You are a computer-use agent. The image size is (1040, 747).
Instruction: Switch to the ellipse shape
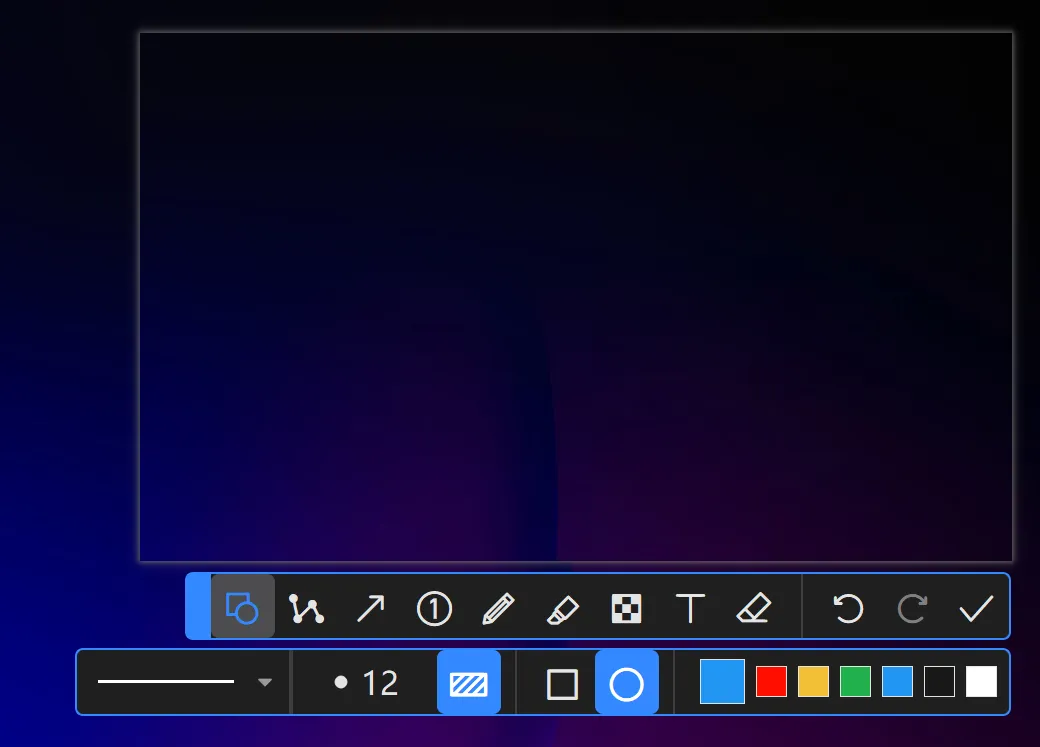[x=626, y=684]
